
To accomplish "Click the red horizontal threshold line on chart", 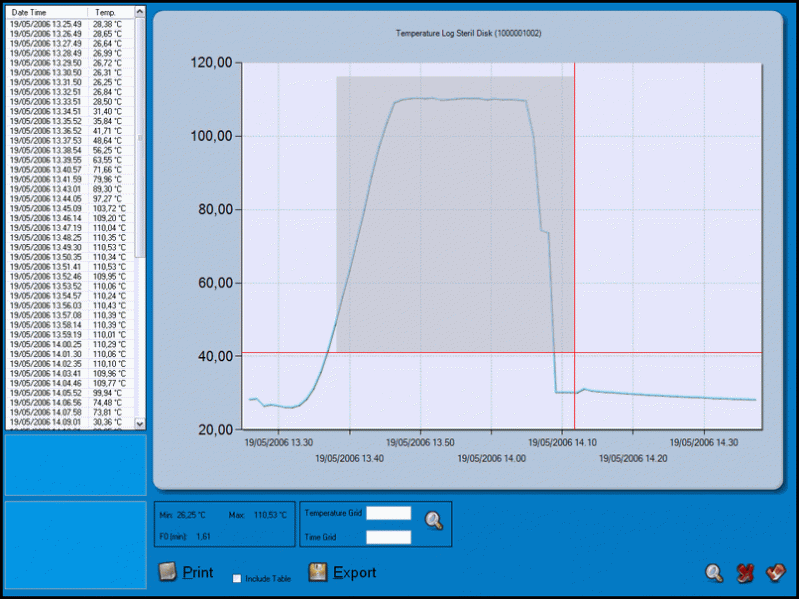I will tap(450, 352).
